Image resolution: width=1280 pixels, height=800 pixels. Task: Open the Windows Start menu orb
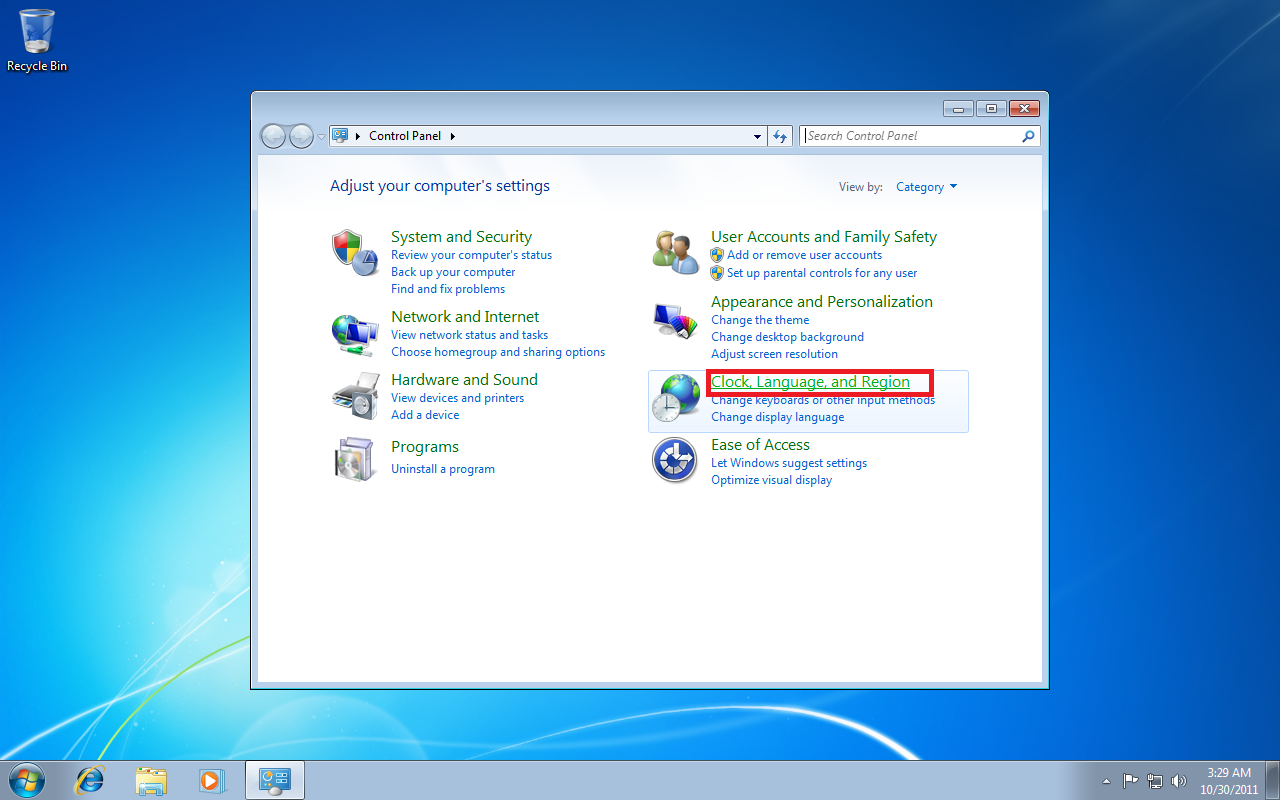27,780
